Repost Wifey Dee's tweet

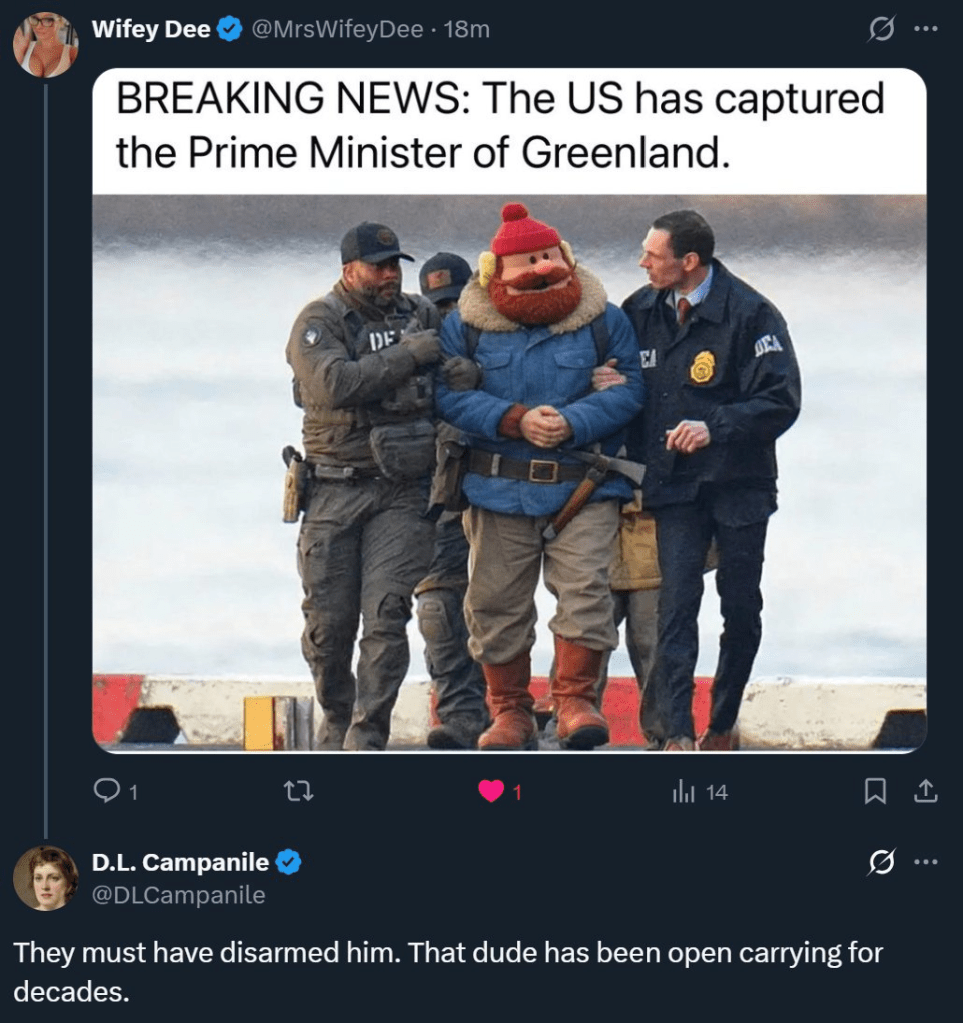click(299, 792)
